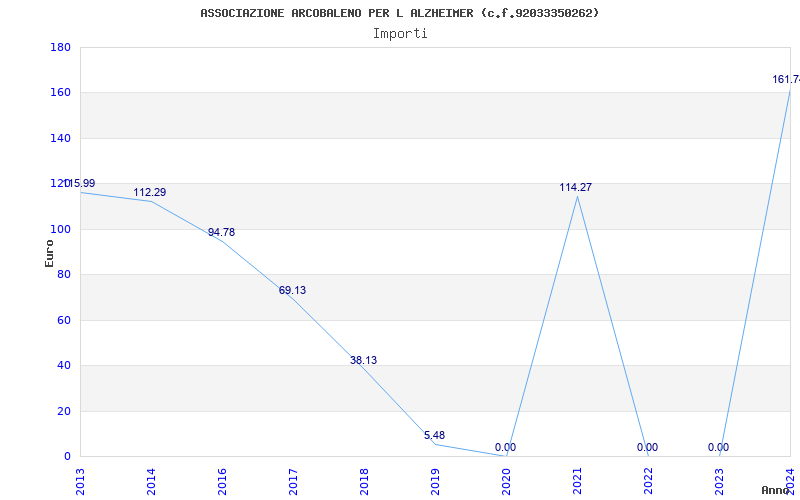The image size is (800, 500).
Task: Click the 2014 year tick label
Action: pyautogui.click(x=152, y=482)
